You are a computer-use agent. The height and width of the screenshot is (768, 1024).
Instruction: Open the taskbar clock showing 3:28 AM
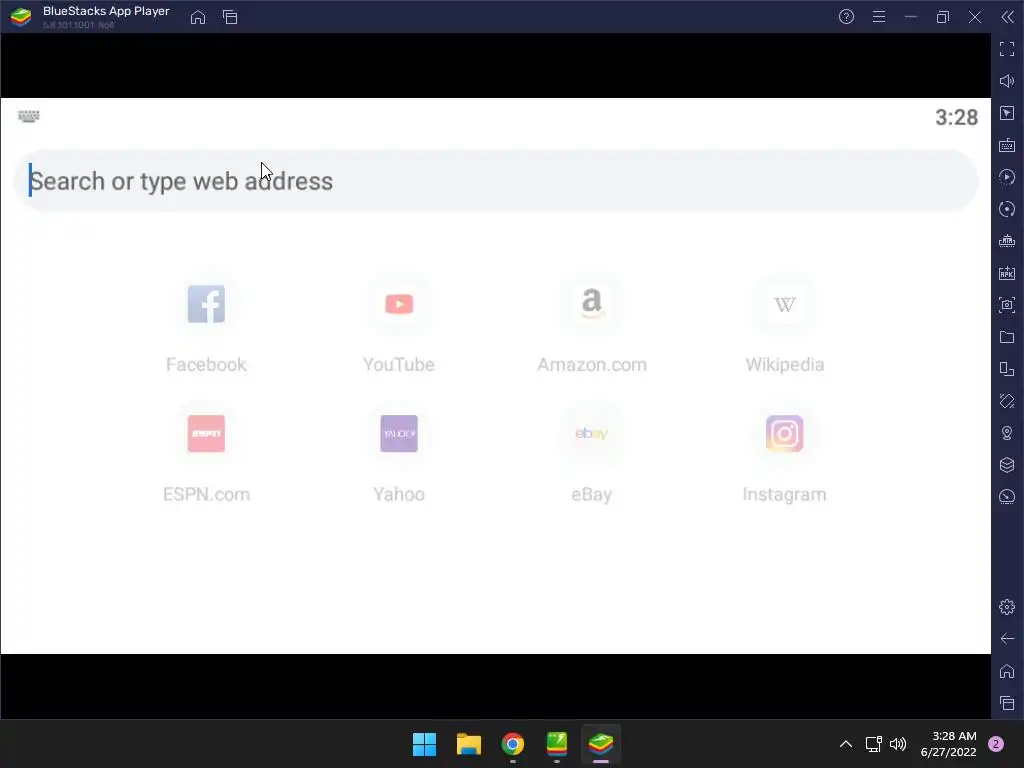point(949,744)
